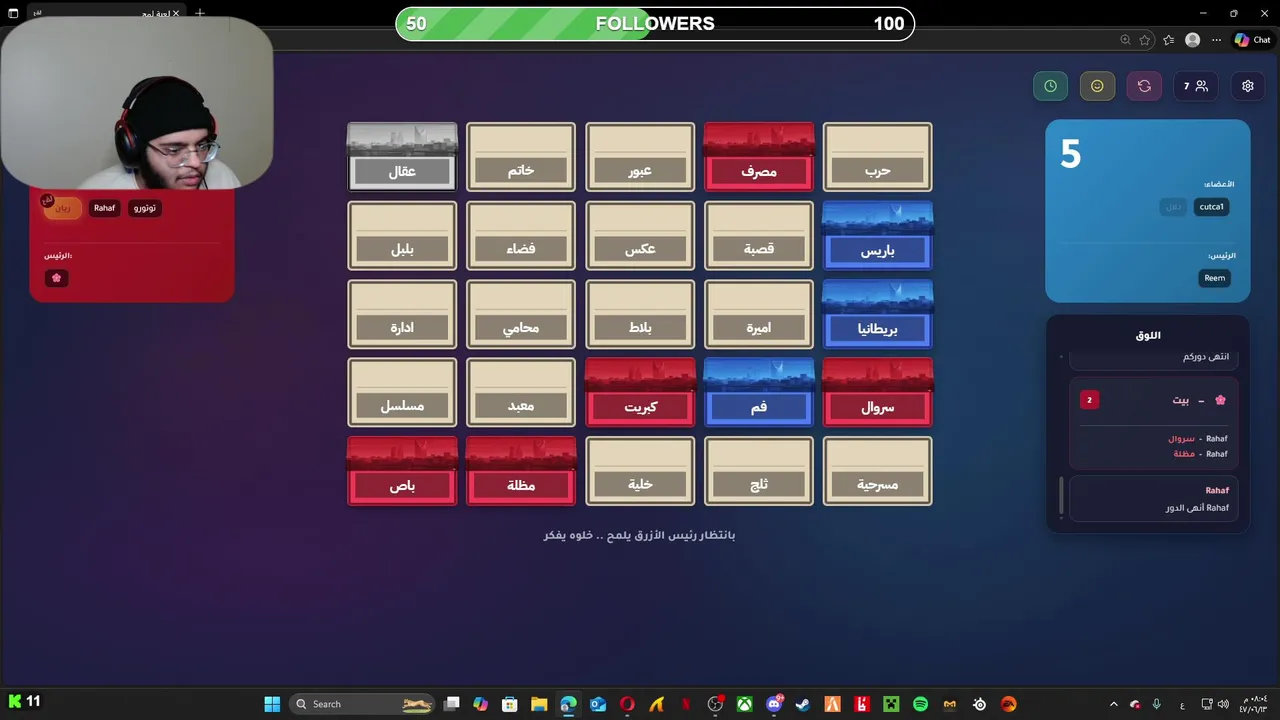Select the word card بلبل
Screen dimensions: 1280x720
(402, 236)
